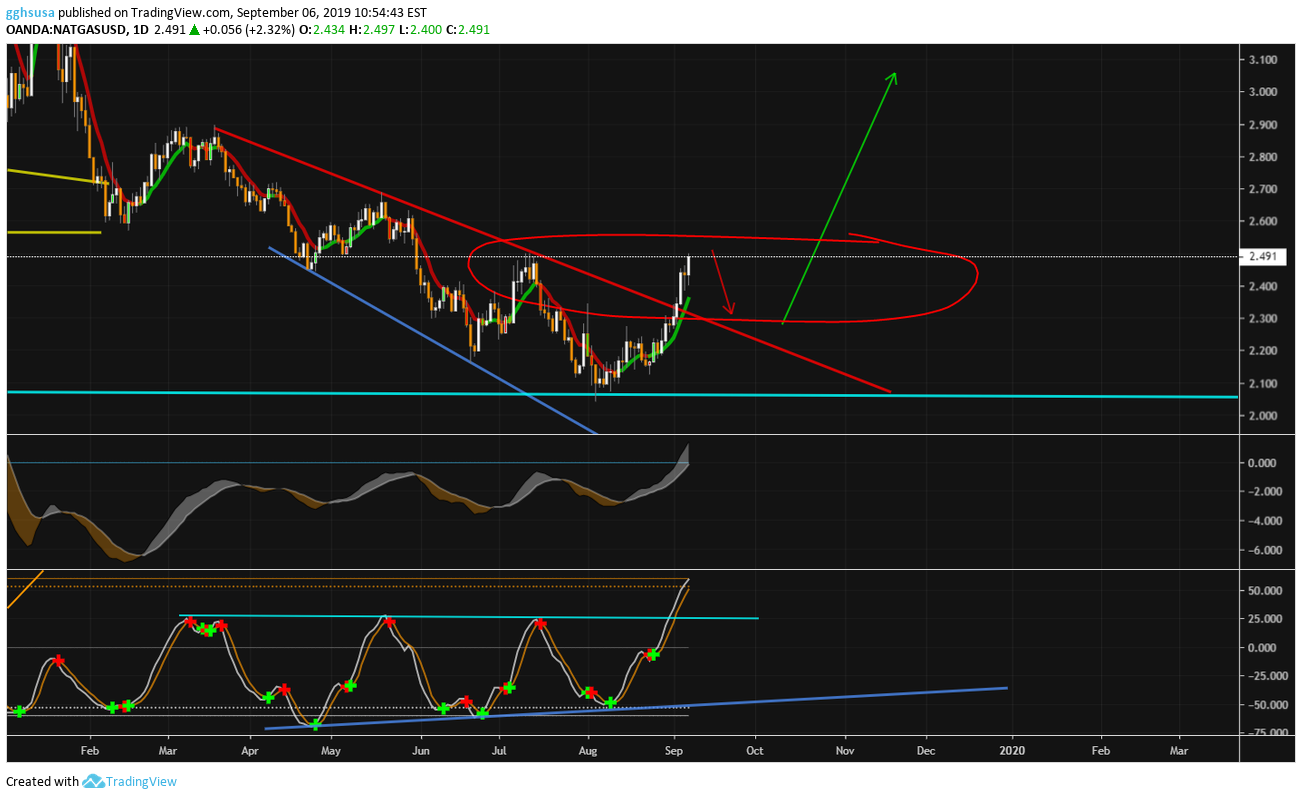
Task: Click the Jun label on time axis
Action: point(421,749)
